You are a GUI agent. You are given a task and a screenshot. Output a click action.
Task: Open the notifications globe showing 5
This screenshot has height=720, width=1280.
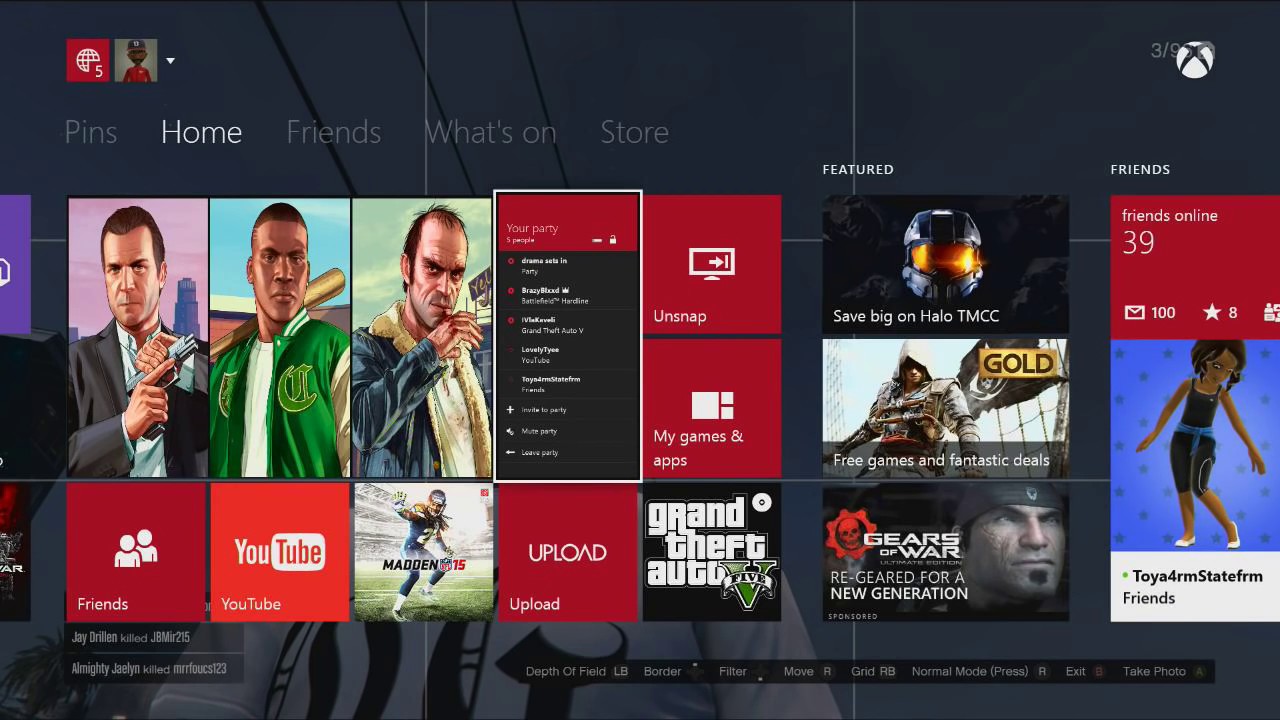click(87, 60)
